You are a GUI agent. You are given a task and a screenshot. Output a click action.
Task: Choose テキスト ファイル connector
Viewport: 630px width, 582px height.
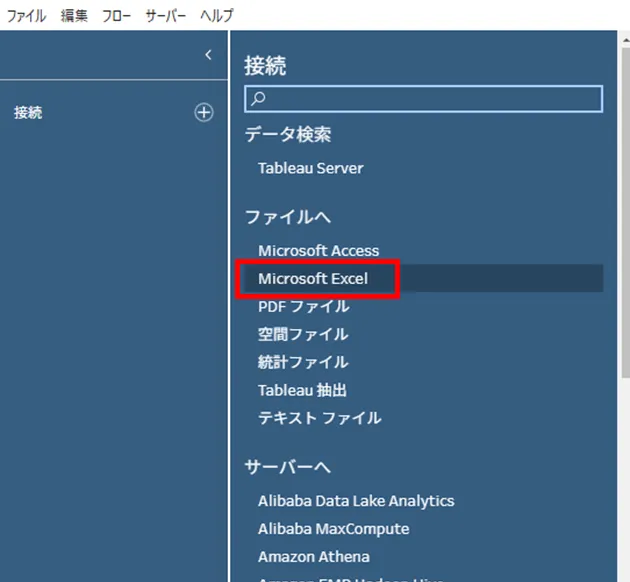click(x=319, y=418)
